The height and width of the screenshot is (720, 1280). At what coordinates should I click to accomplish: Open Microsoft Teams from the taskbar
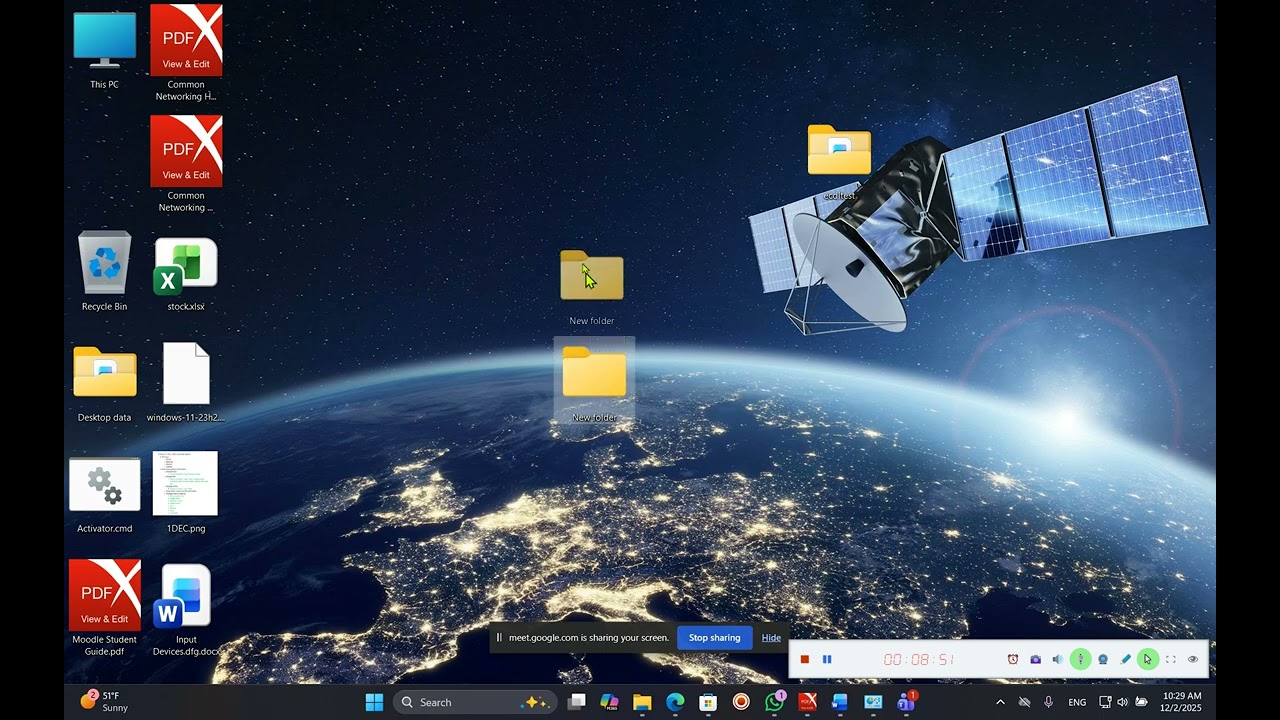pos(906,702)
